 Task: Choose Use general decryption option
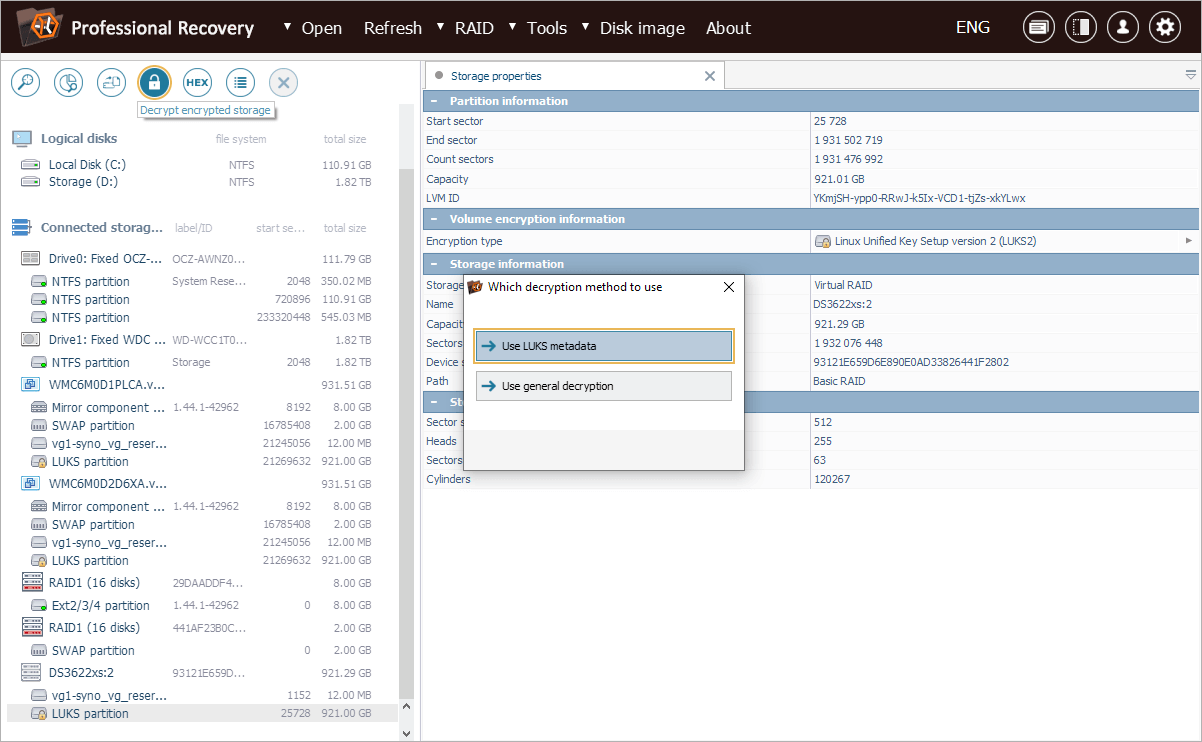[x=604, y=386]
